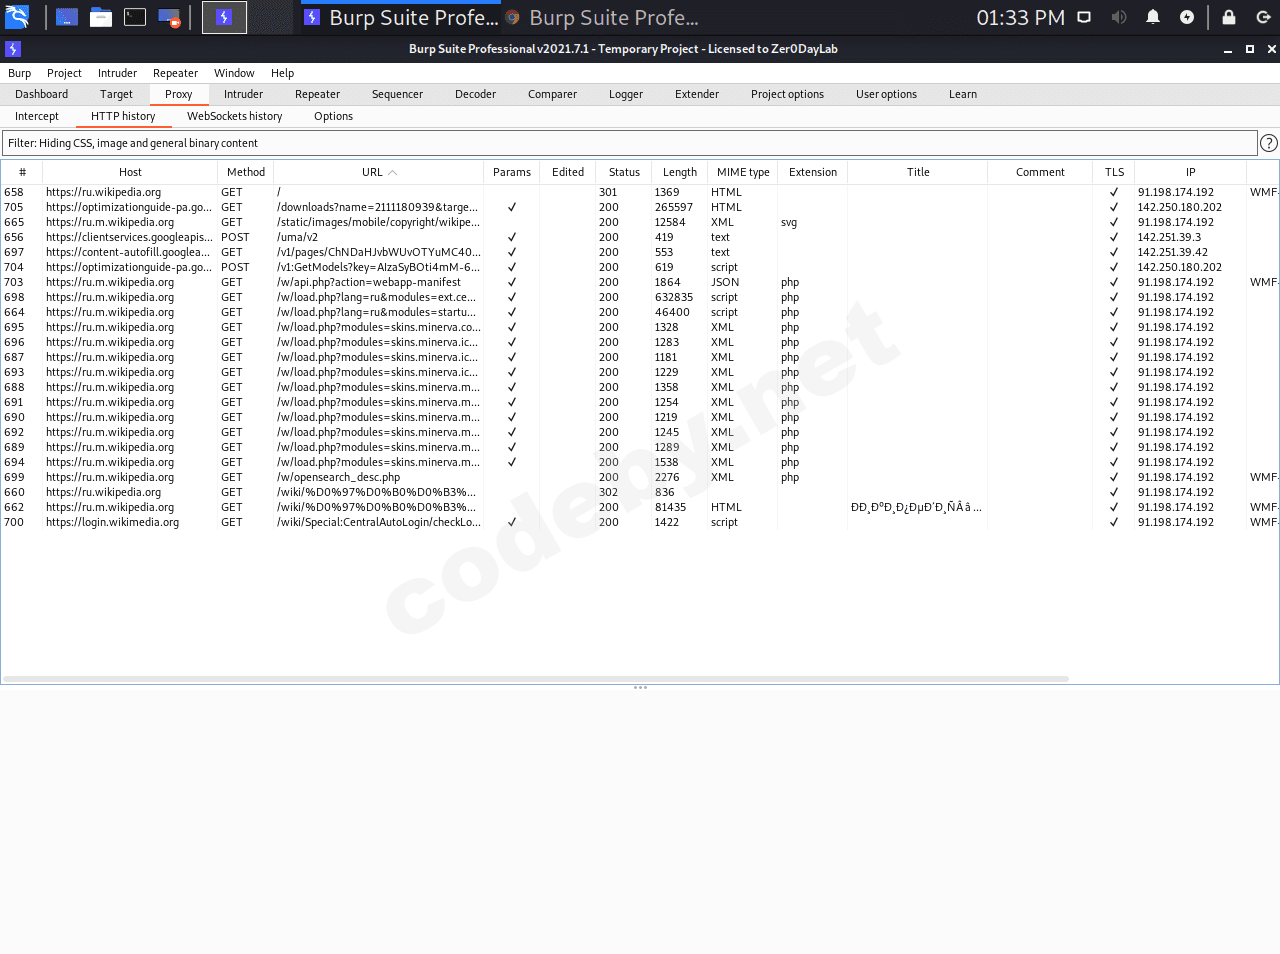1280x954 pixels.
Task: Sort by the Status column header
Action: coord(624,172)
